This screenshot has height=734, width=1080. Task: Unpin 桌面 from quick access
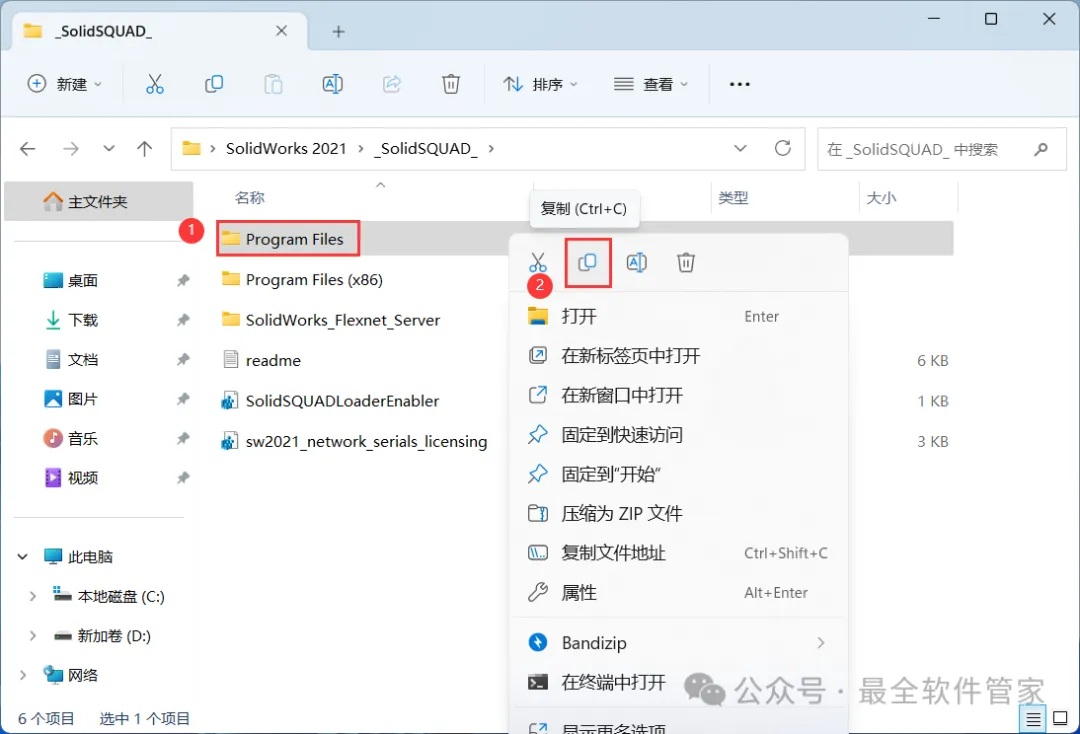[x=183, y=280]
